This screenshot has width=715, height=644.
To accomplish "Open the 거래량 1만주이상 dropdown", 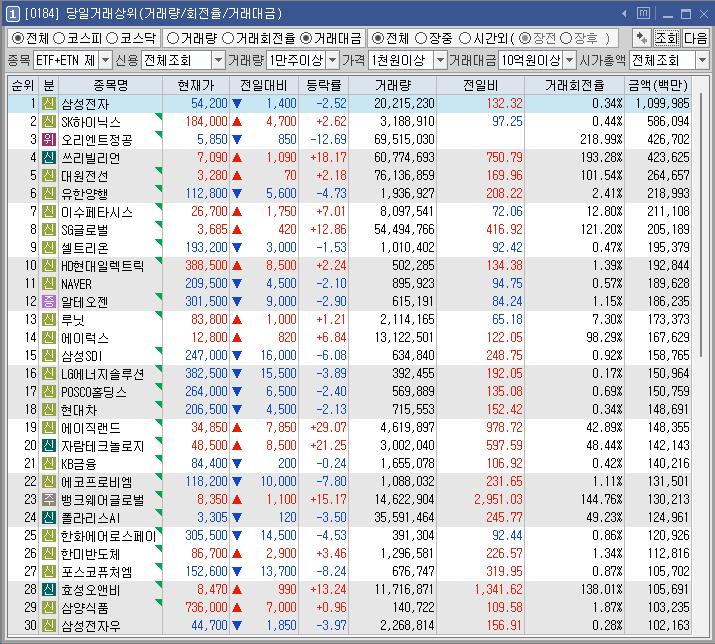I will 333,60.
